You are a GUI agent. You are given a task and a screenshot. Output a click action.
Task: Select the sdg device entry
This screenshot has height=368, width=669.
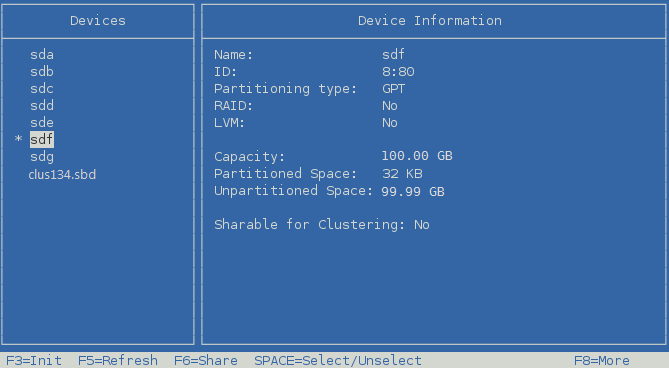coord(42,157)
